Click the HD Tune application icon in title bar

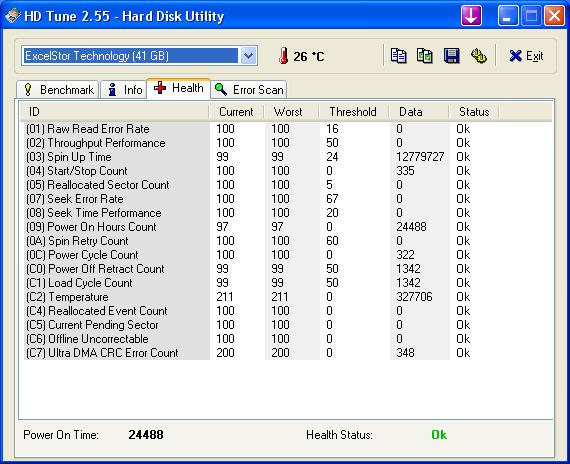click(12, 16)
